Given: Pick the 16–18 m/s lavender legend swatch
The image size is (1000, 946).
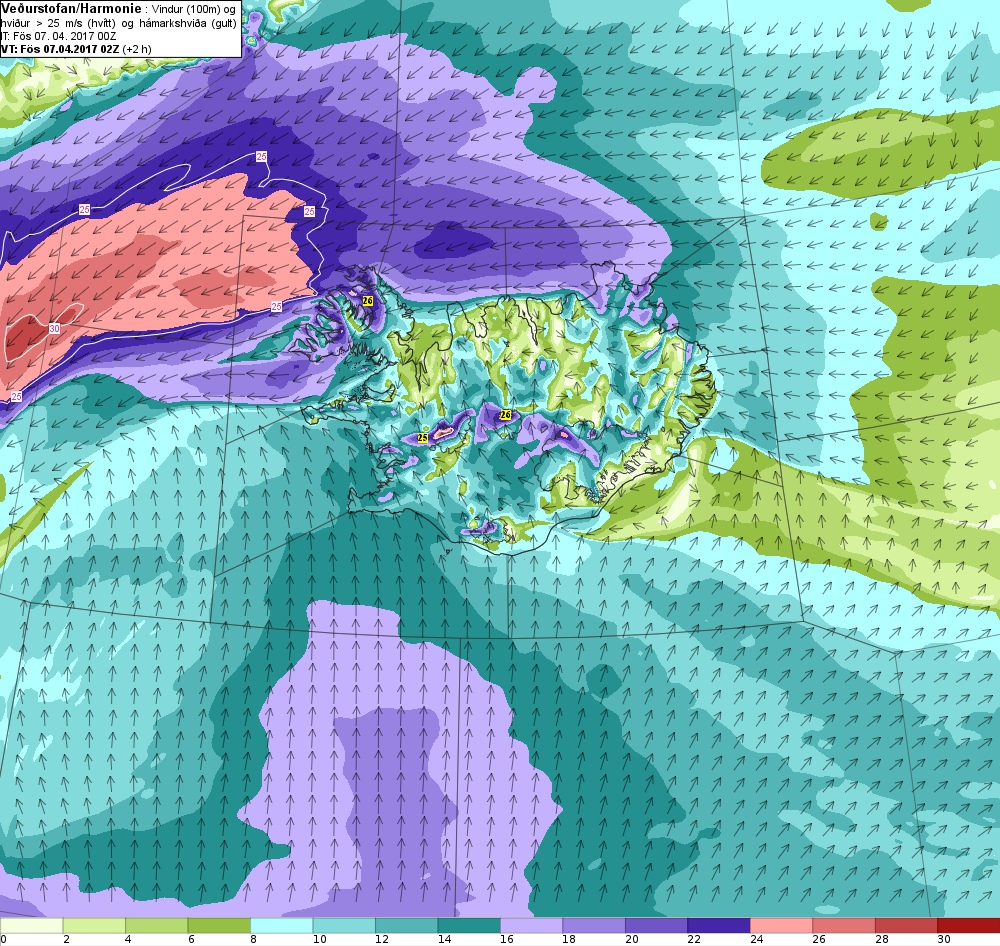Looking at the screenshot, I should click(x=531, y=925).
